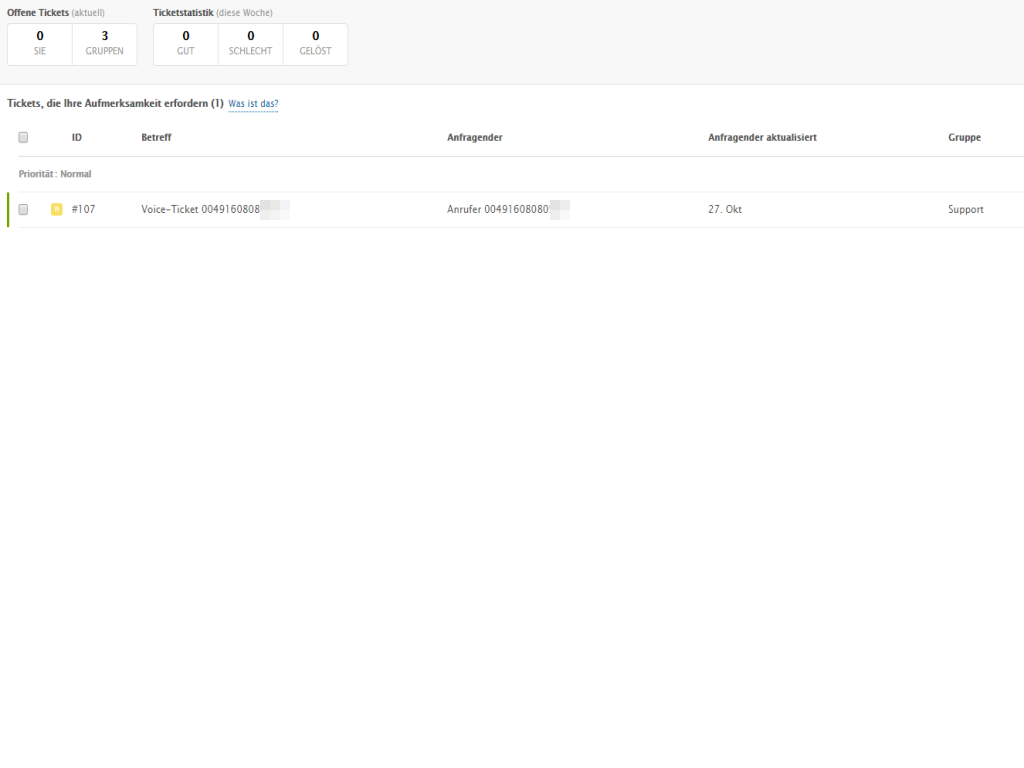
Task: Click the yellow status icon of ticket #107
Action: tap(57, 209)
